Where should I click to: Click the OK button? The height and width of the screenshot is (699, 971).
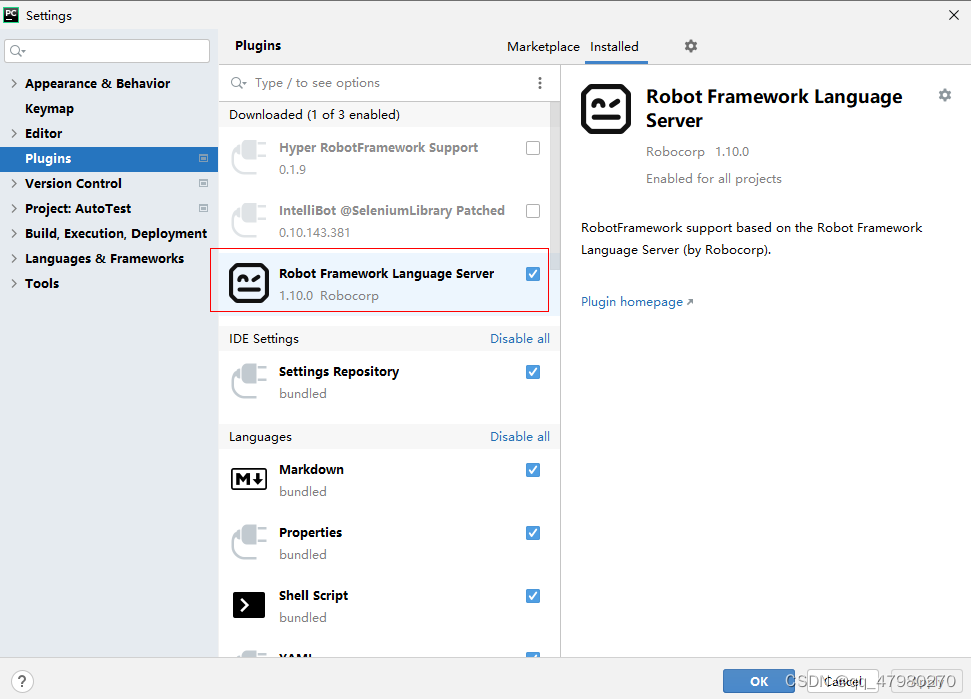[x=759, y=681]
